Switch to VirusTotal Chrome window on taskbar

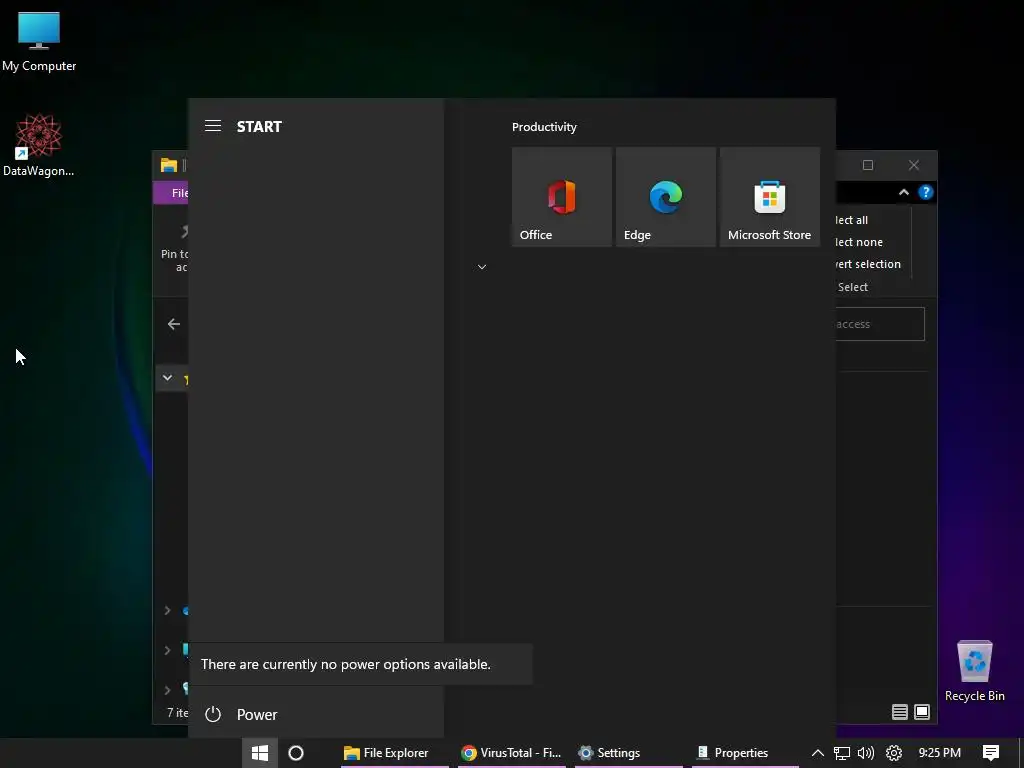[511, 753]
